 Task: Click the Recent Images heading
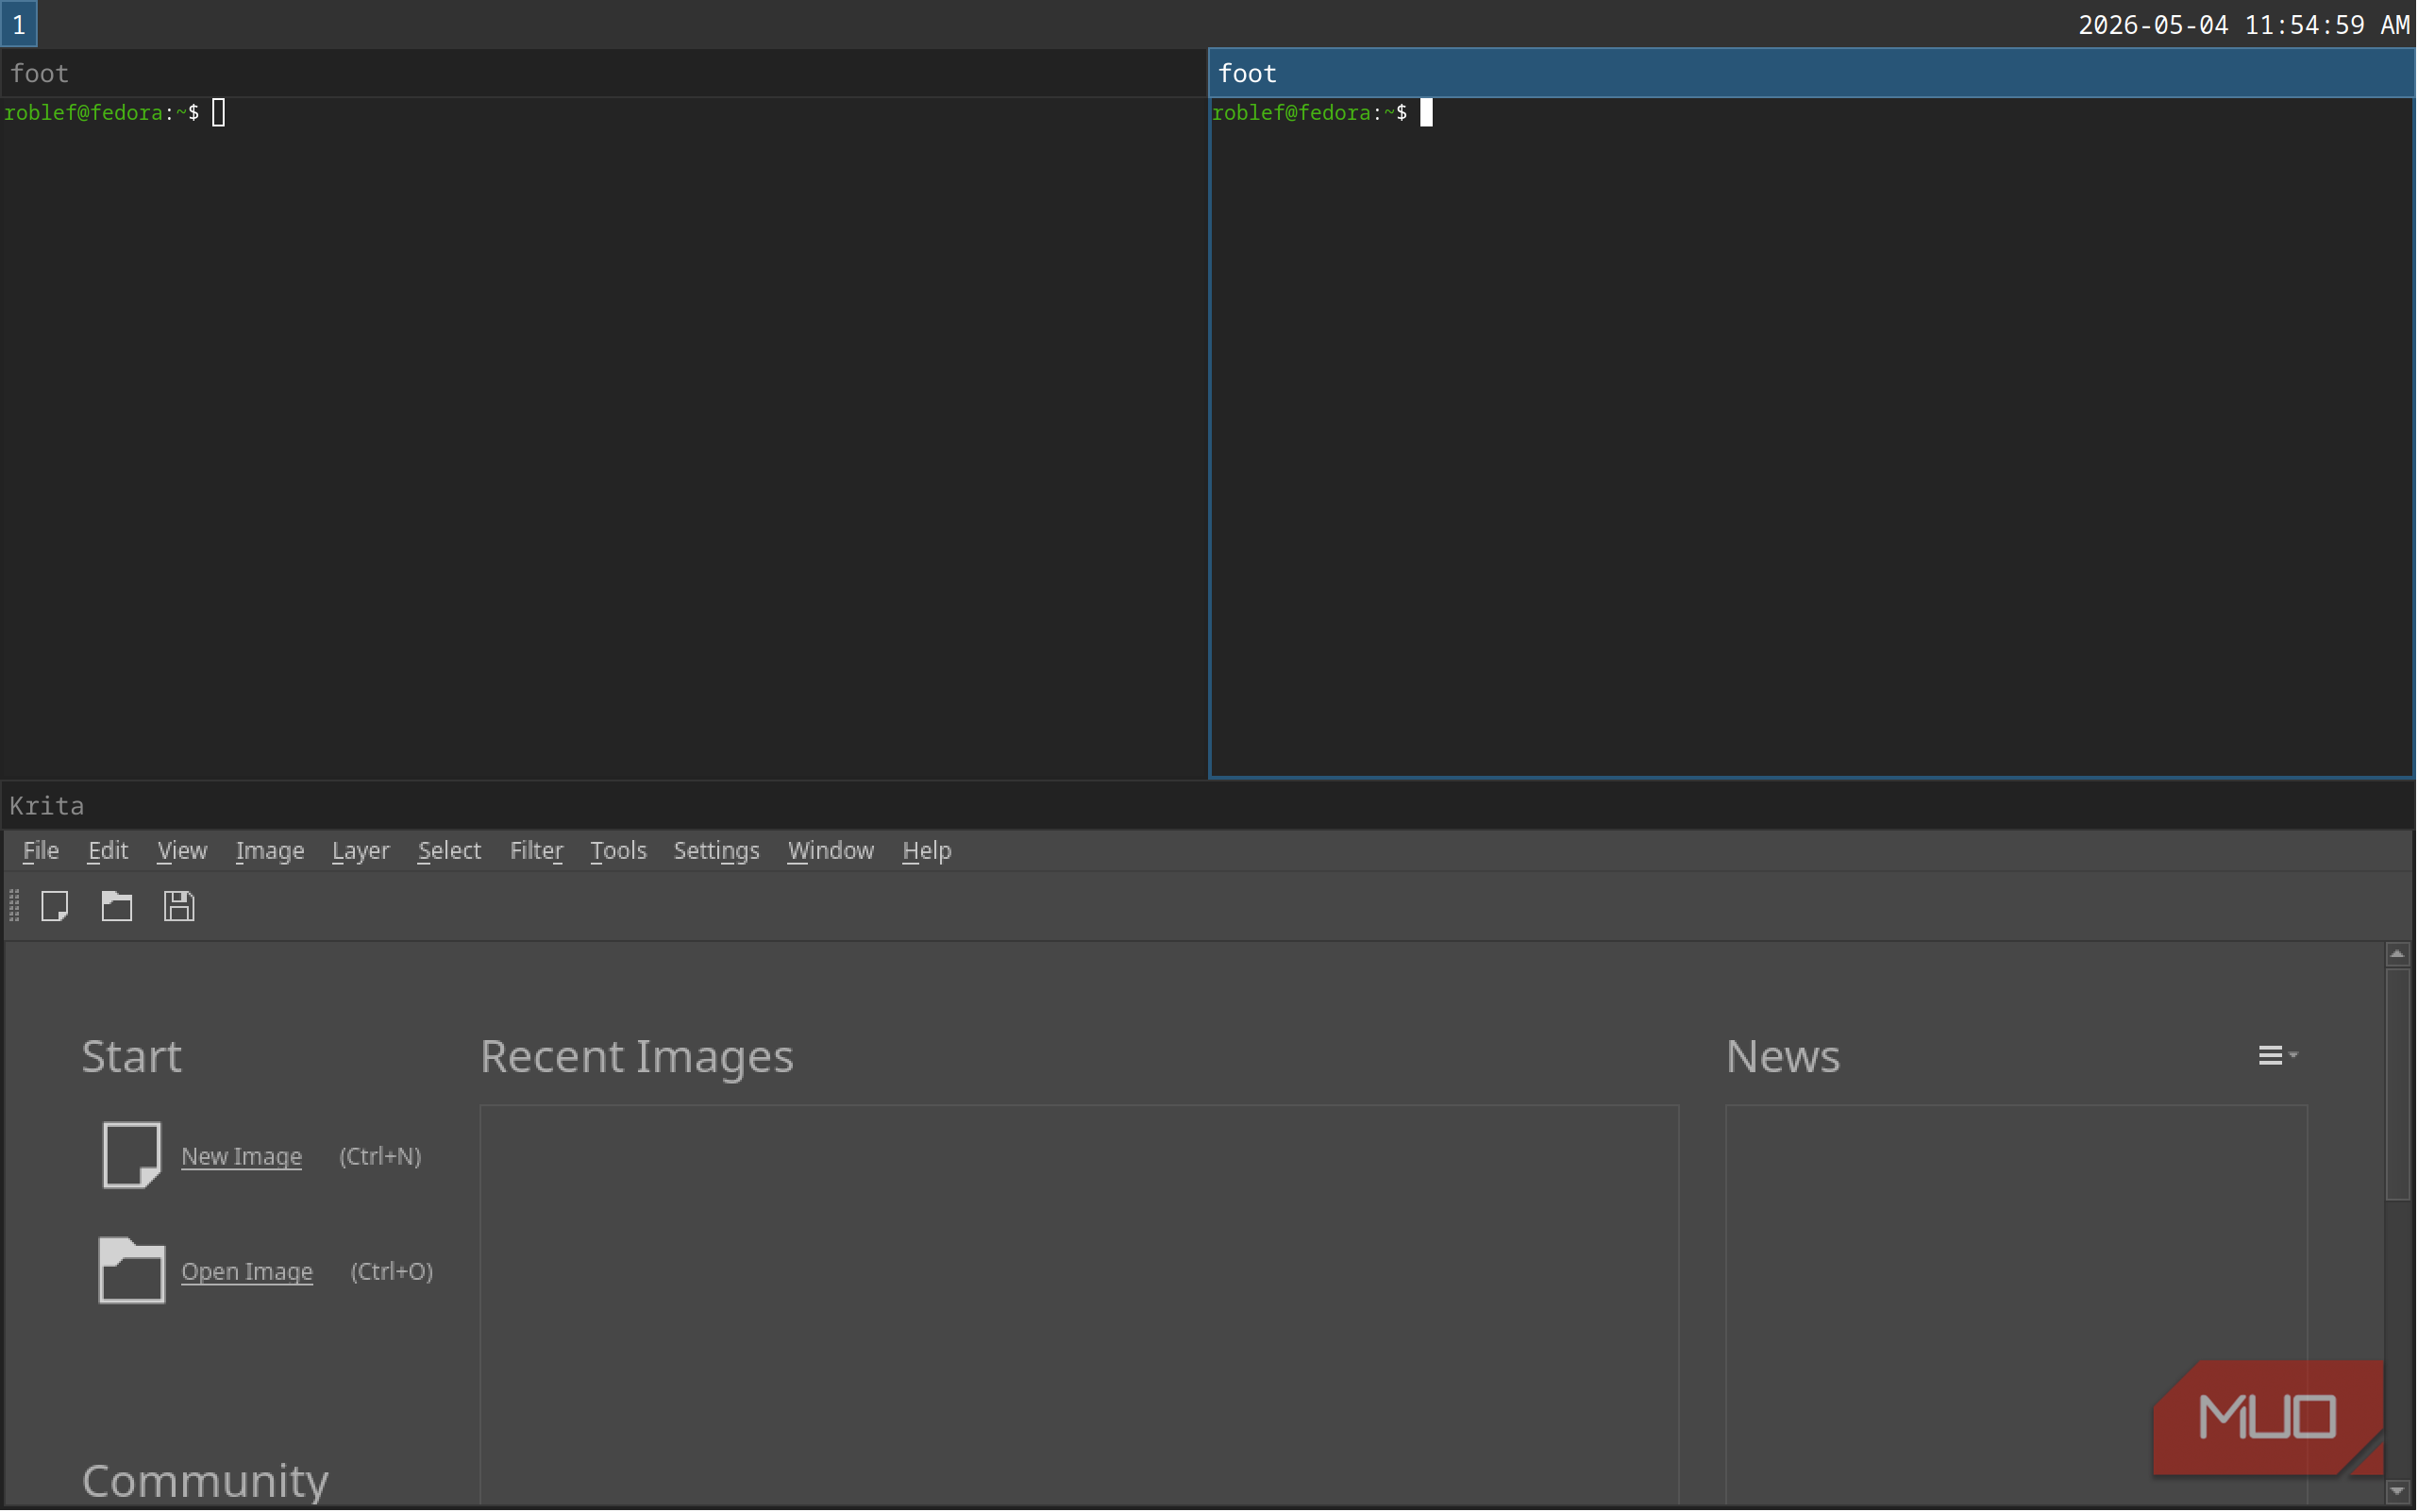[x=637, y=1057]
